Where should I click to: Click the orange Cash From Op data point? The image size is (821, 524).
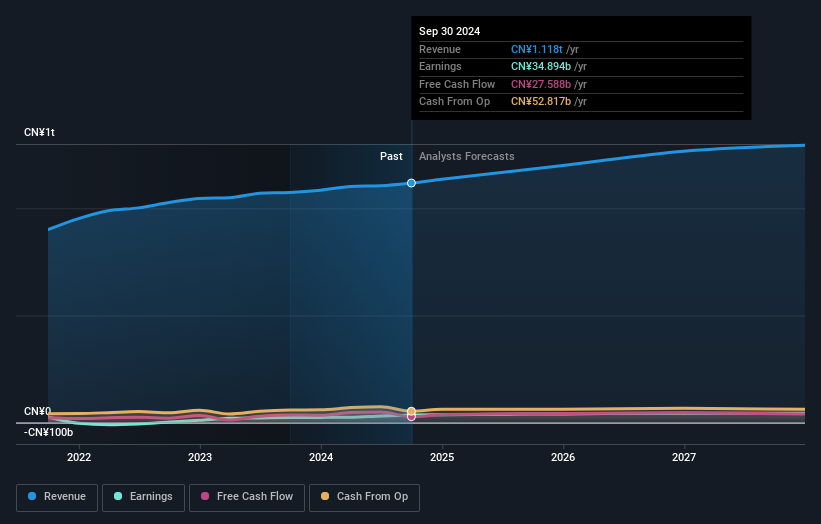tap(412, 411)
